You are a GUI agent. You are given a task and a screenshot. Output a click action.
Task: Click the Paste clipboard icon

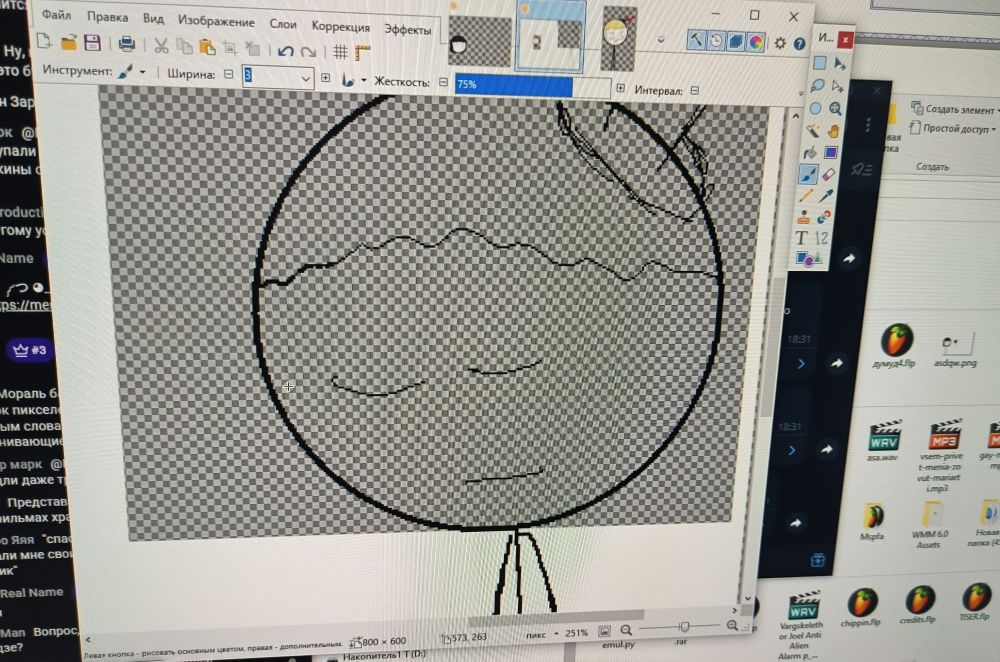click(207, 47)
